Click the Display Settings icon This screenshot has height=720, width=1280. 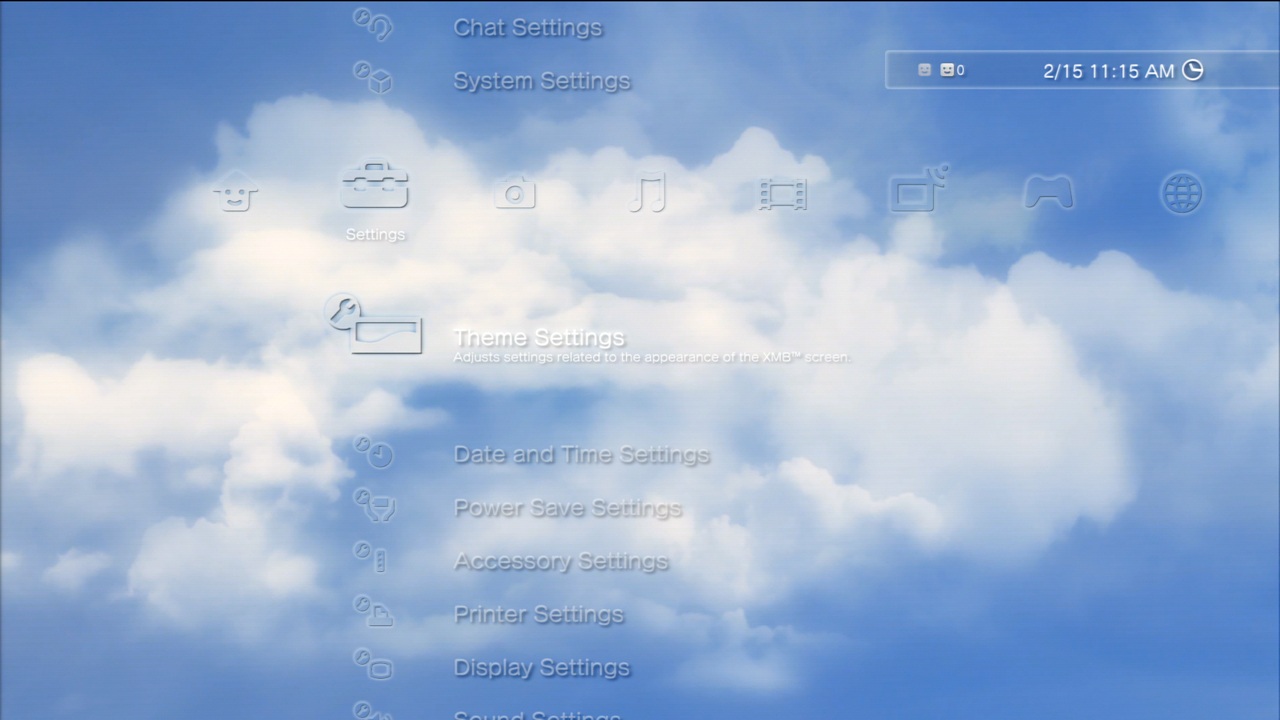pyautogui.click(x=373, y=663)
